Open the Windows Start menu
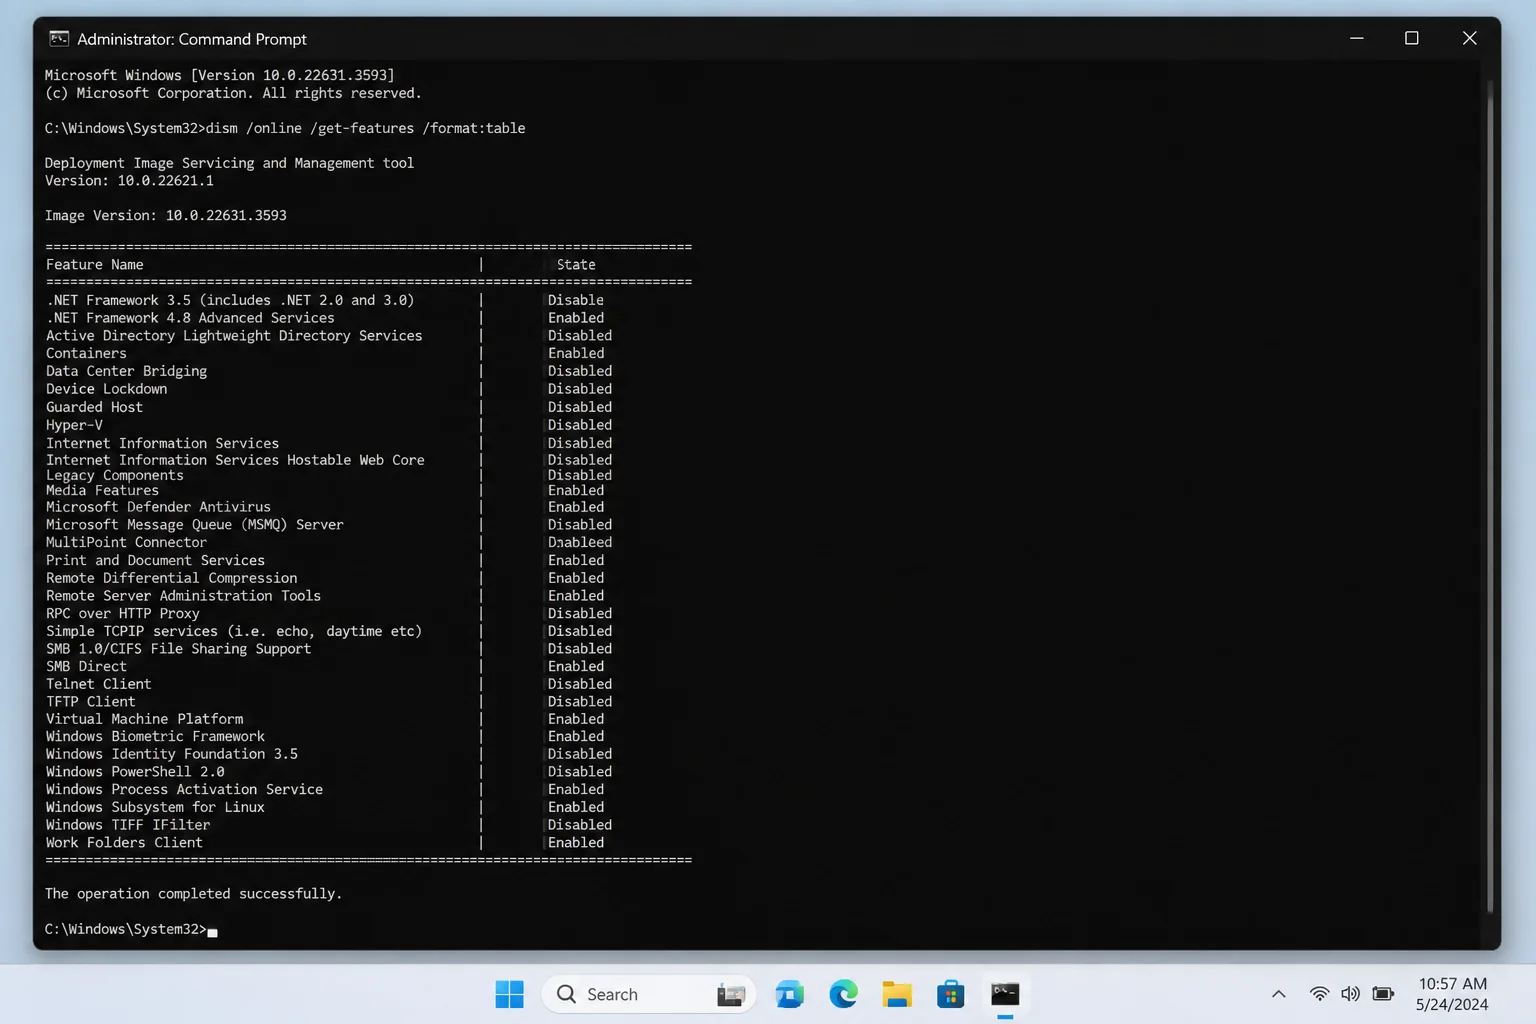This screenshot has width=1536, height=1024. (x=510, y=994)
